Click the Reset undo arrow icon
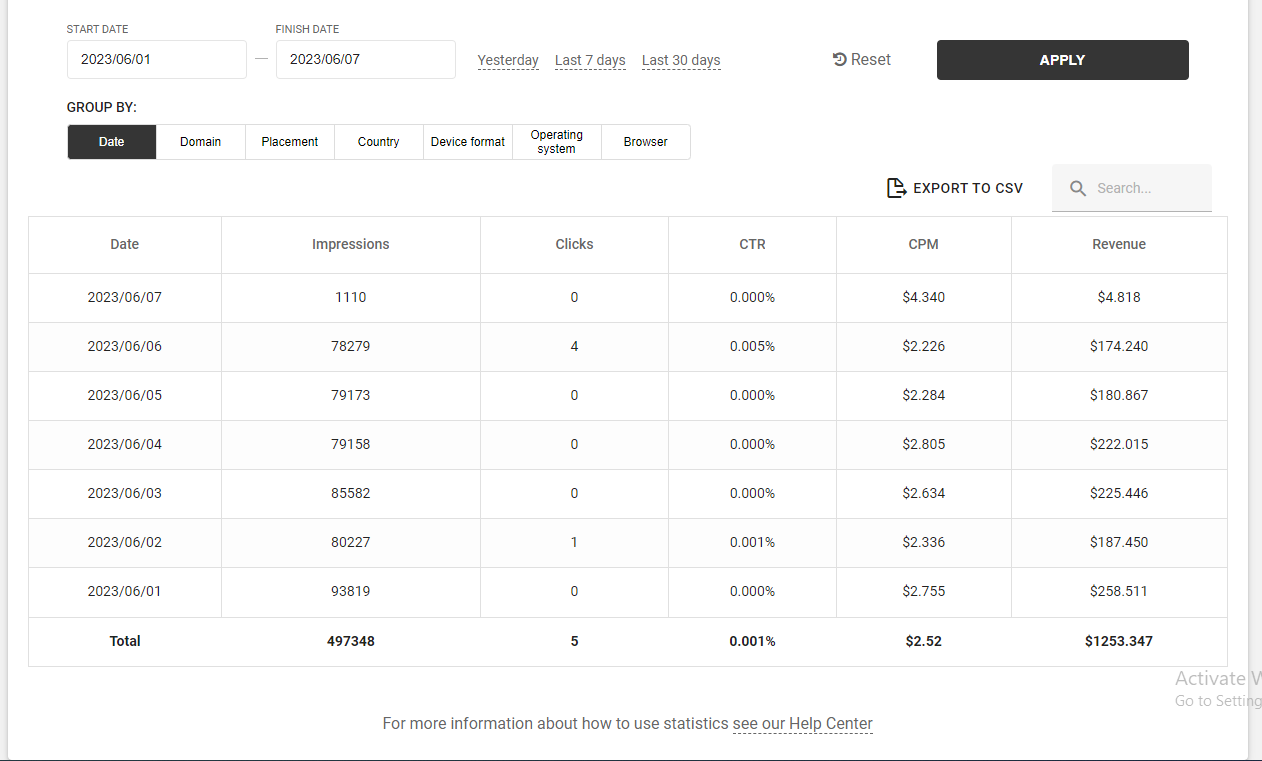 pyautogui.click(x=840, y=60)
